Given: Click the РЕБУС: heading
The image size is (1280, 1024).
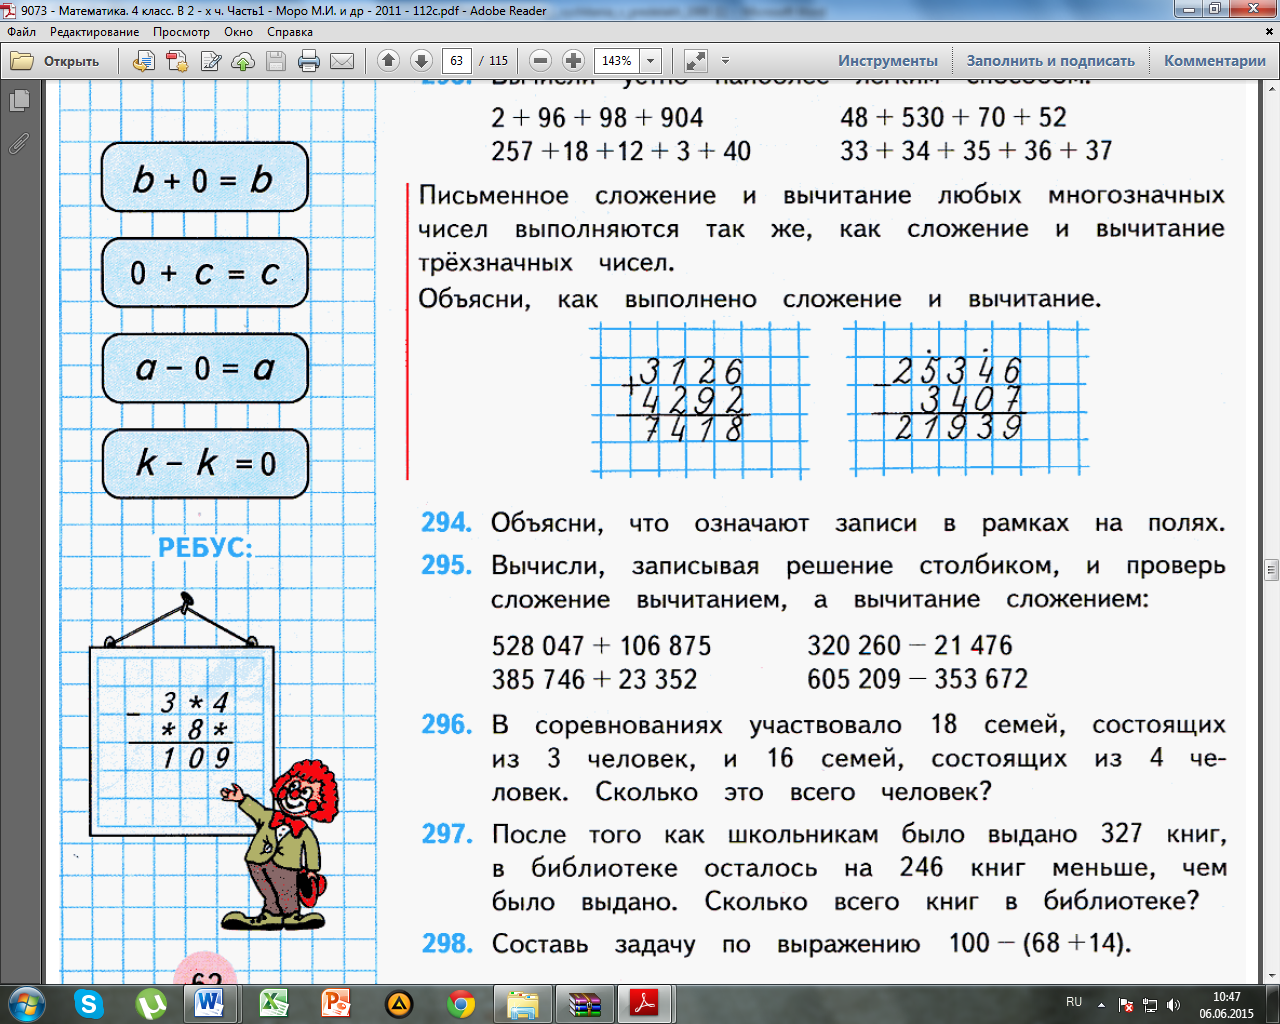Looking at the screenshot, I should click(206, 548).
